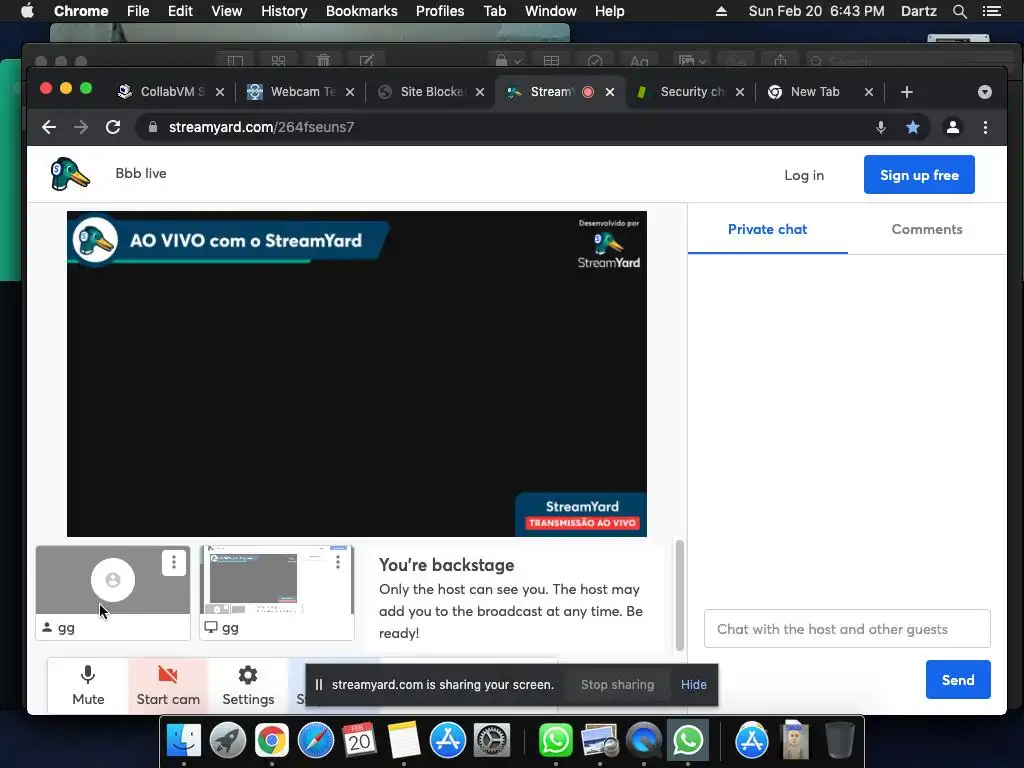Click the StreamYard duck logo

70,174
